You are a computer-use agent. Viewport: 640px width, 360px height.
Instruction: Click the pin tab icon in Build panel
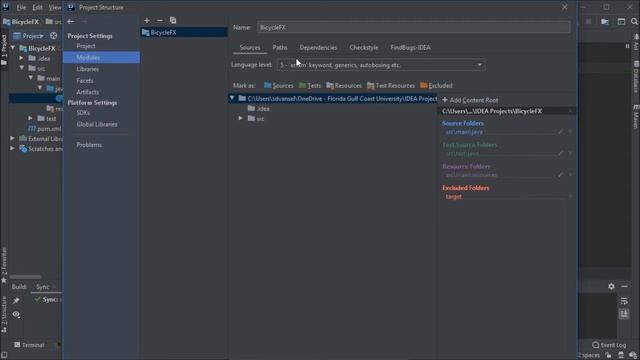pos(16,301)
